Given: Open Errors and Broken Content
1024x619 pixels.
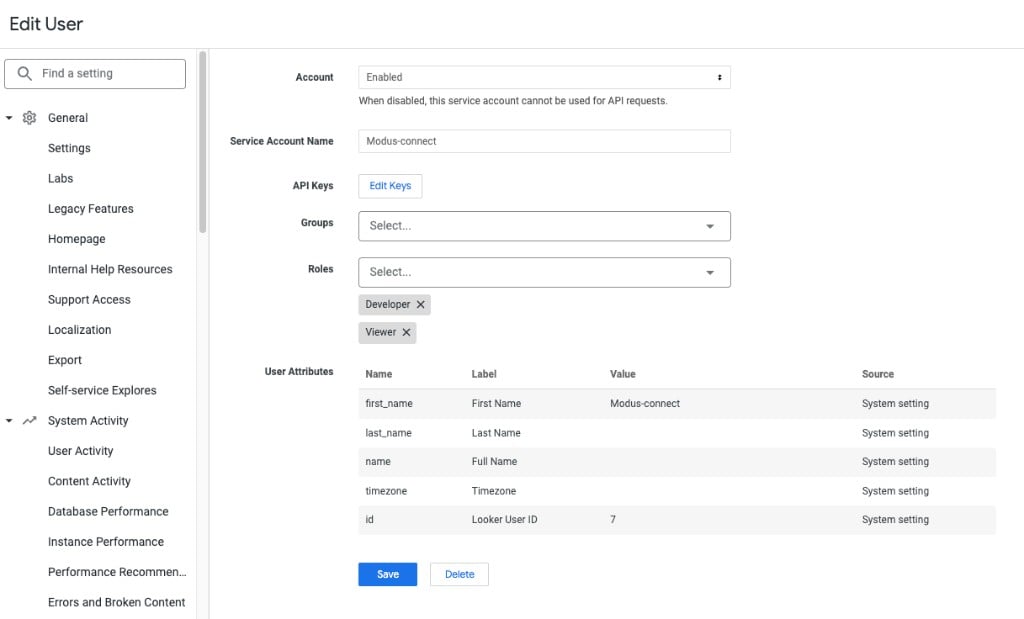Looking at the screenshot, I should (x=116, y=602).
